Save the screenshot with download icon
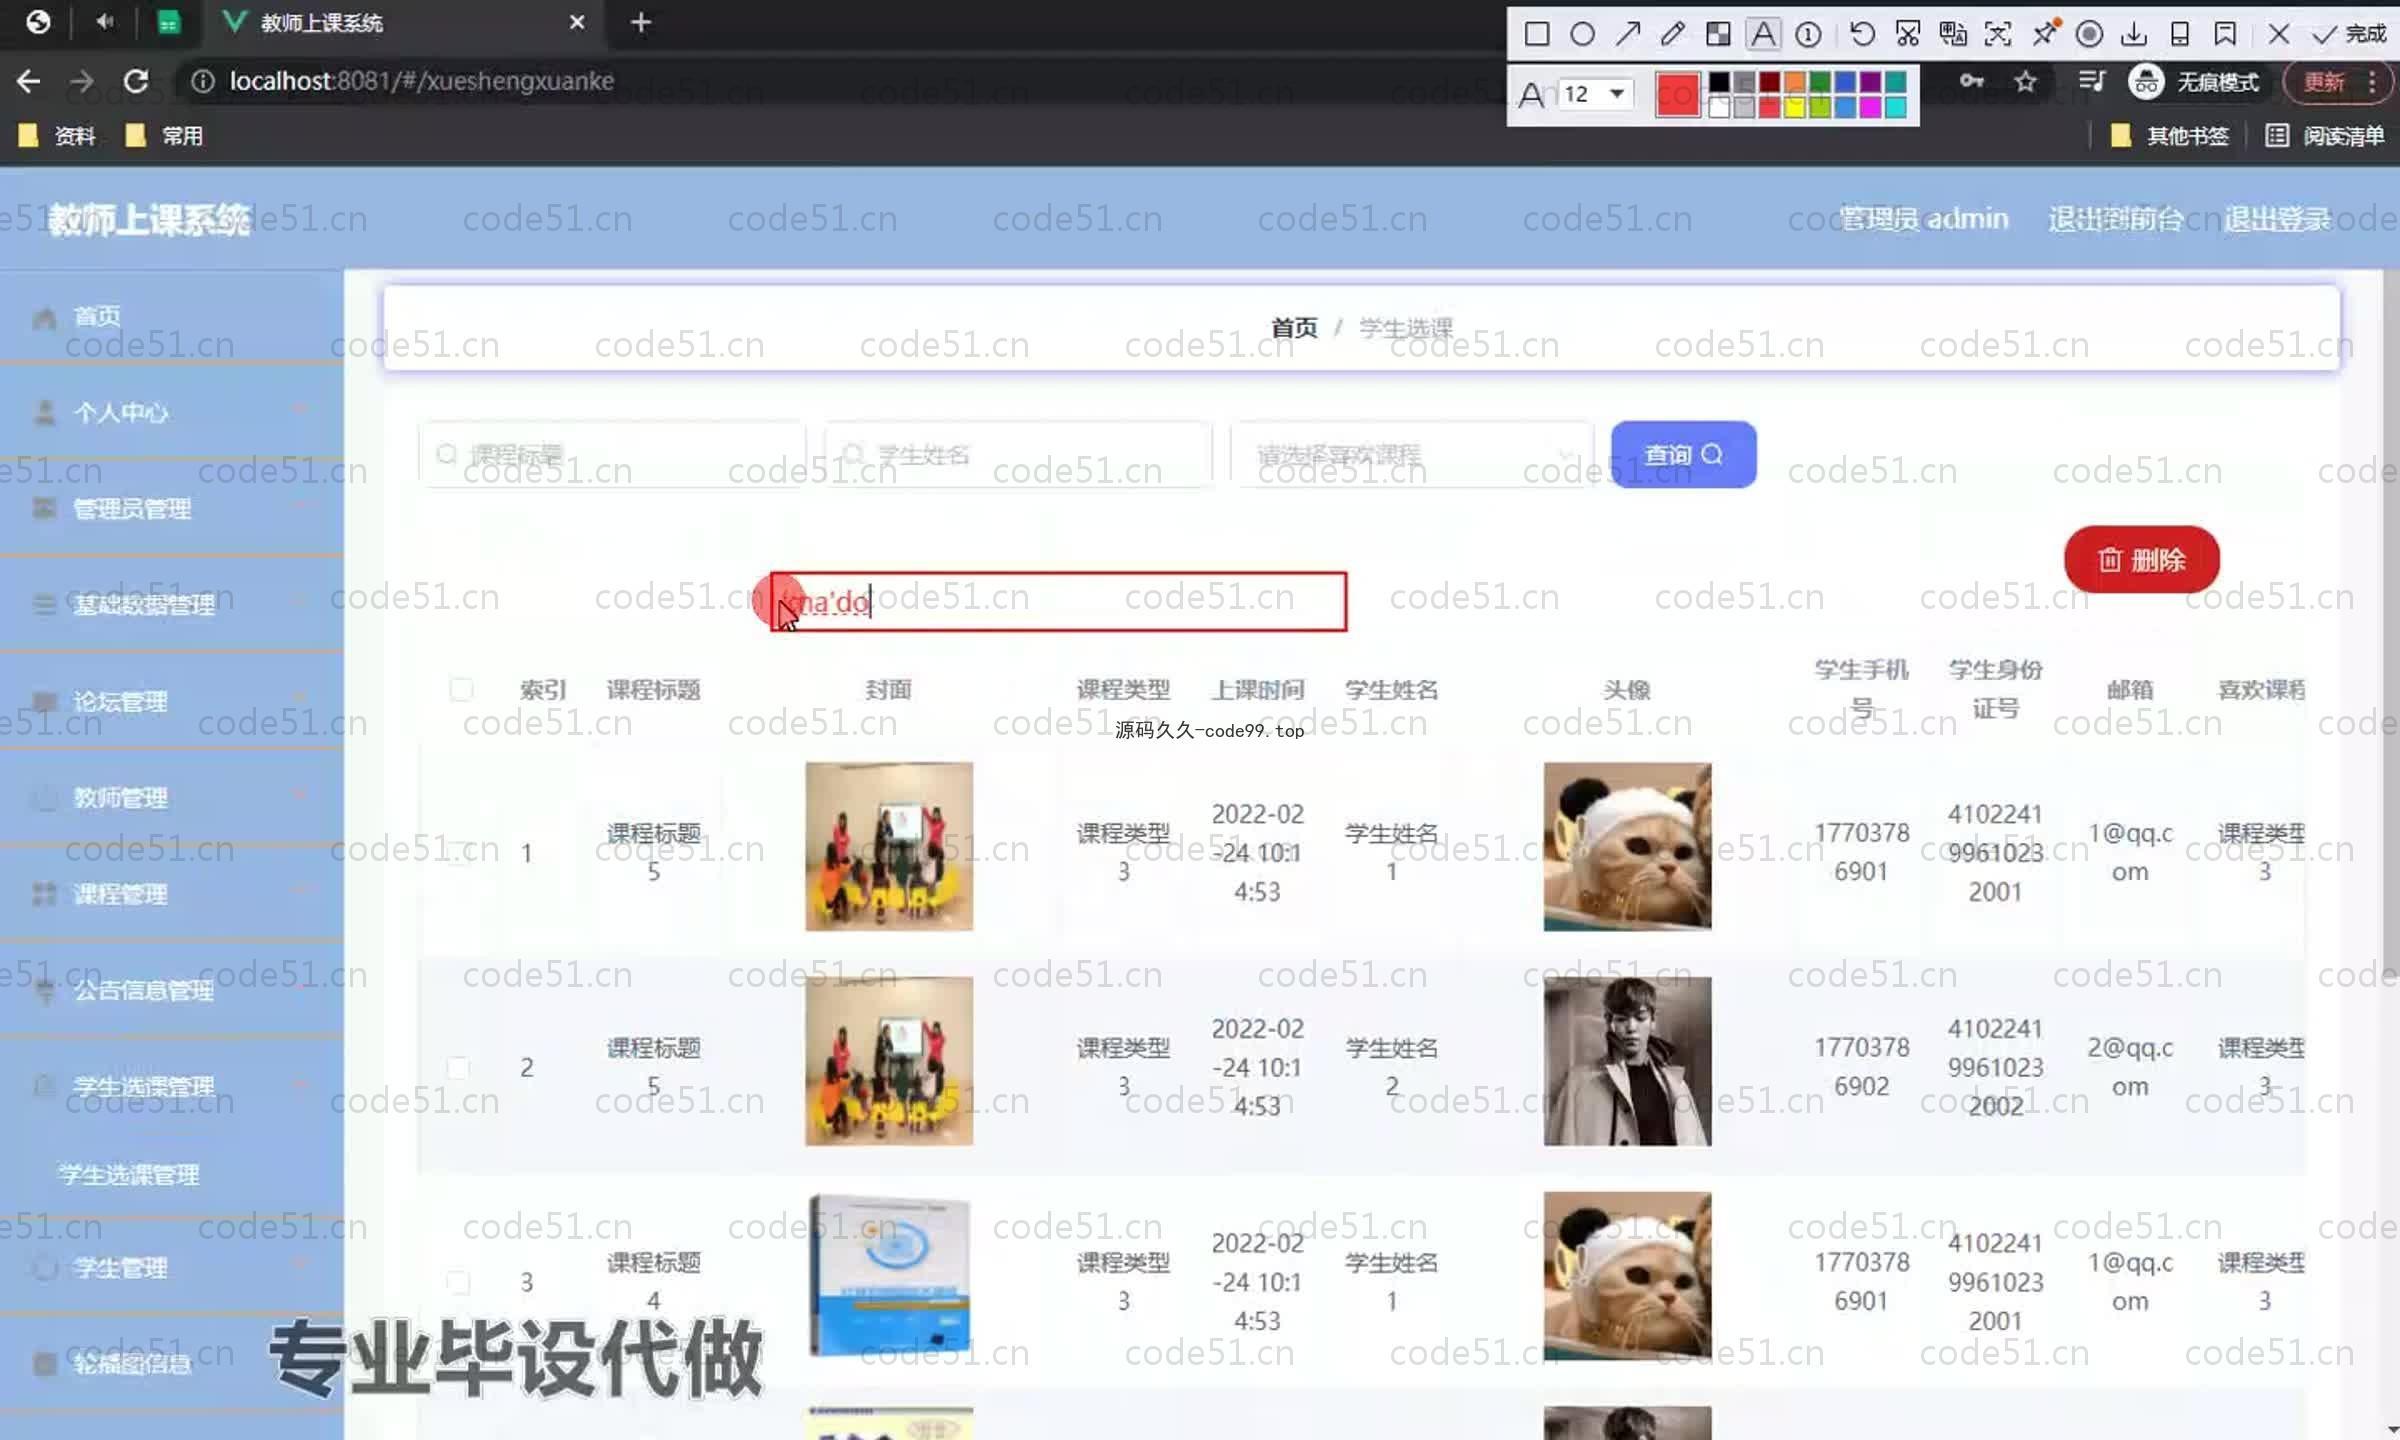This screenshot has width=2400, height=1440. pos(2134,35)
